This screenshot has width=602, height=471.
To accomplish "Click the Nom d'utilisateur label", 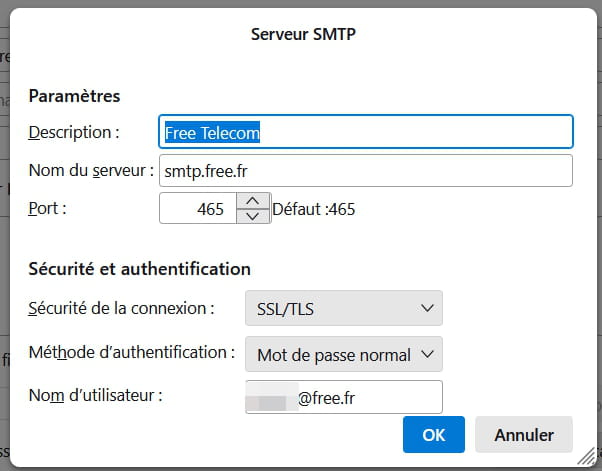I will [x=96, y=395].
